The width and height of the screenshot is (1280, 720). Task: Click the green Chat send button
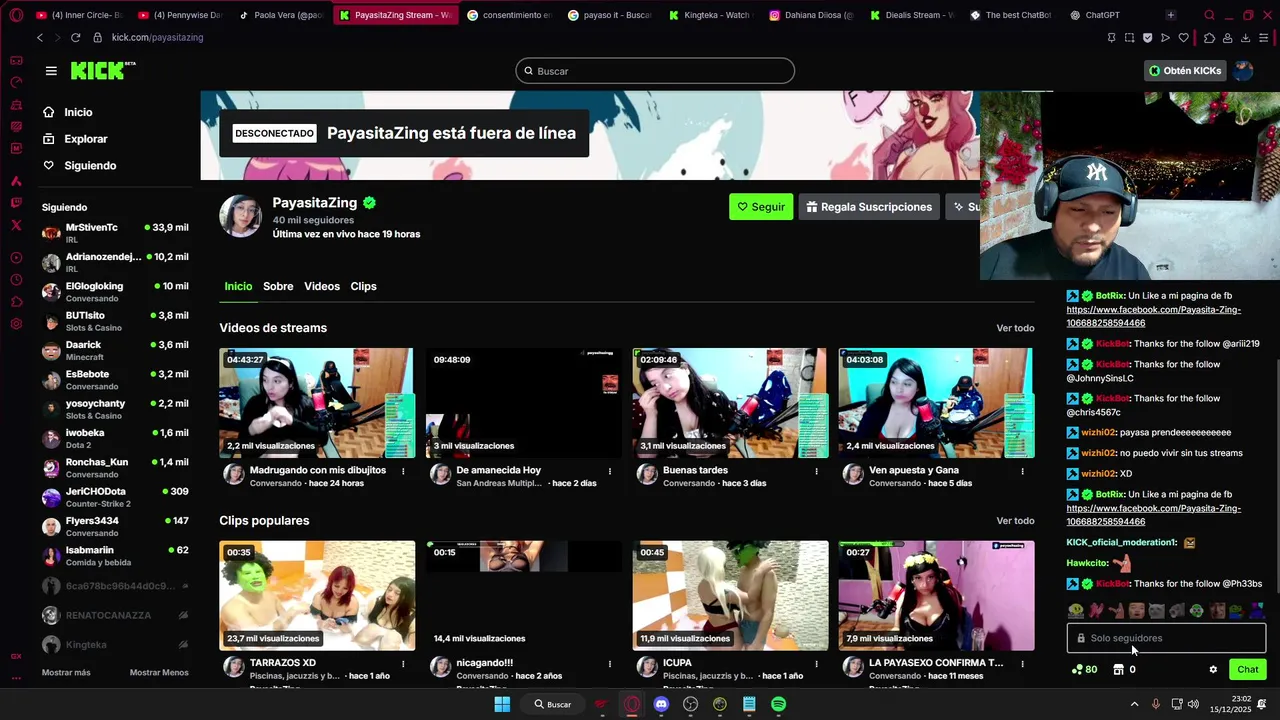(1248, 670)
